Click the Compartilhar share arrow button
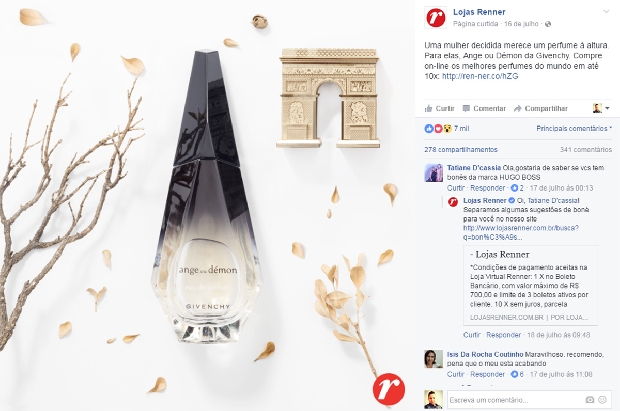This screenshot has width=620, height=411. [541, 108]
